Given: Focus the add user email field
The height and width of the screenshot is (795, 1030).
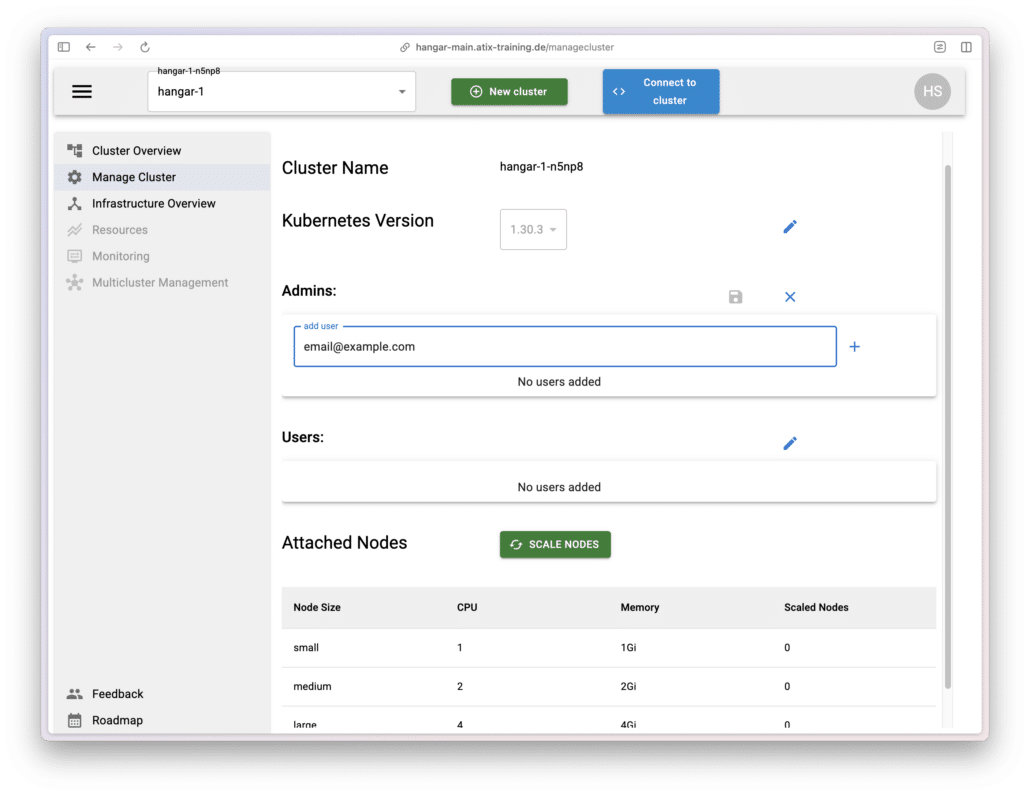Looking at the screenshot, I should point(564,347).
